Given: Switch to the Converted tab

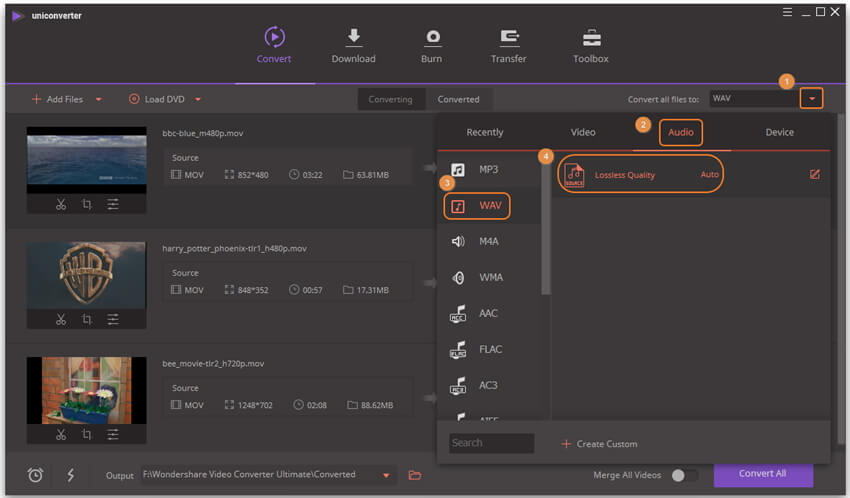Looking at the screenshot, I should coord(459,99).
